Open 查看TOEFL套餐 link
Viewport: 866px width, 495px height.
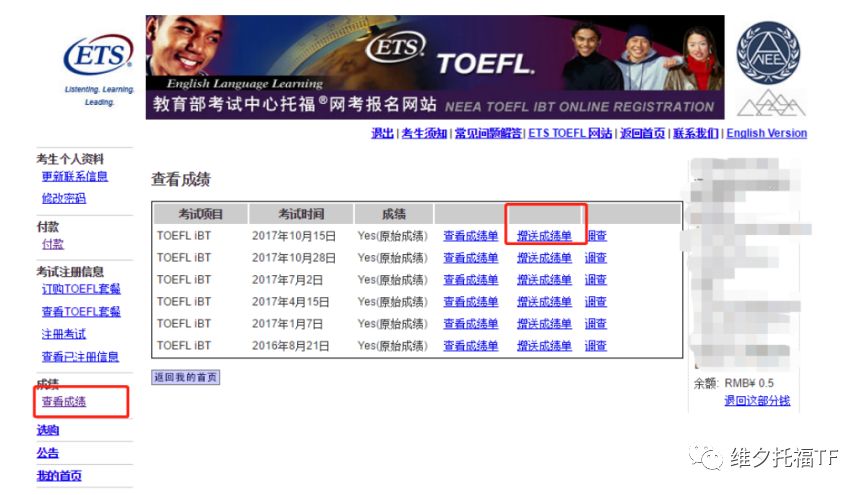click(x=81, y=311)
